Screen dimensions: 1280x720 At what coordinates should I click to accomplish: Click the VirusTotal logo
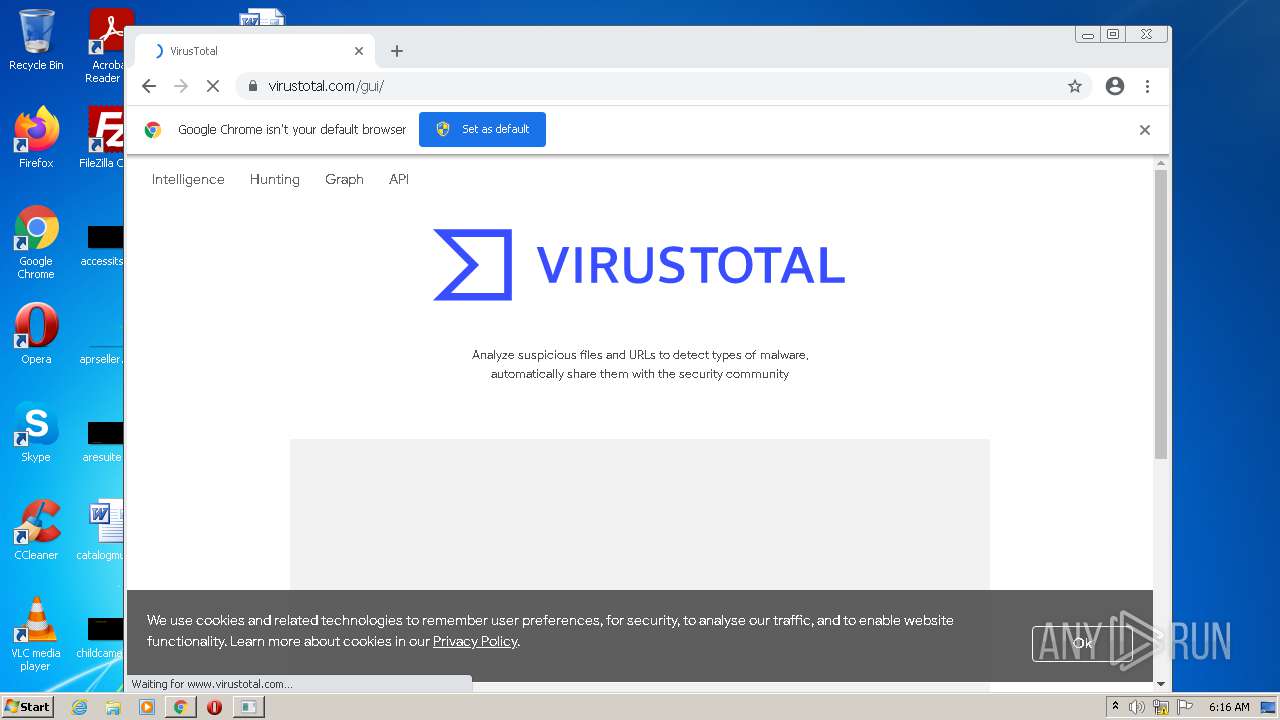pyautogui.click(x=639, y=265)
